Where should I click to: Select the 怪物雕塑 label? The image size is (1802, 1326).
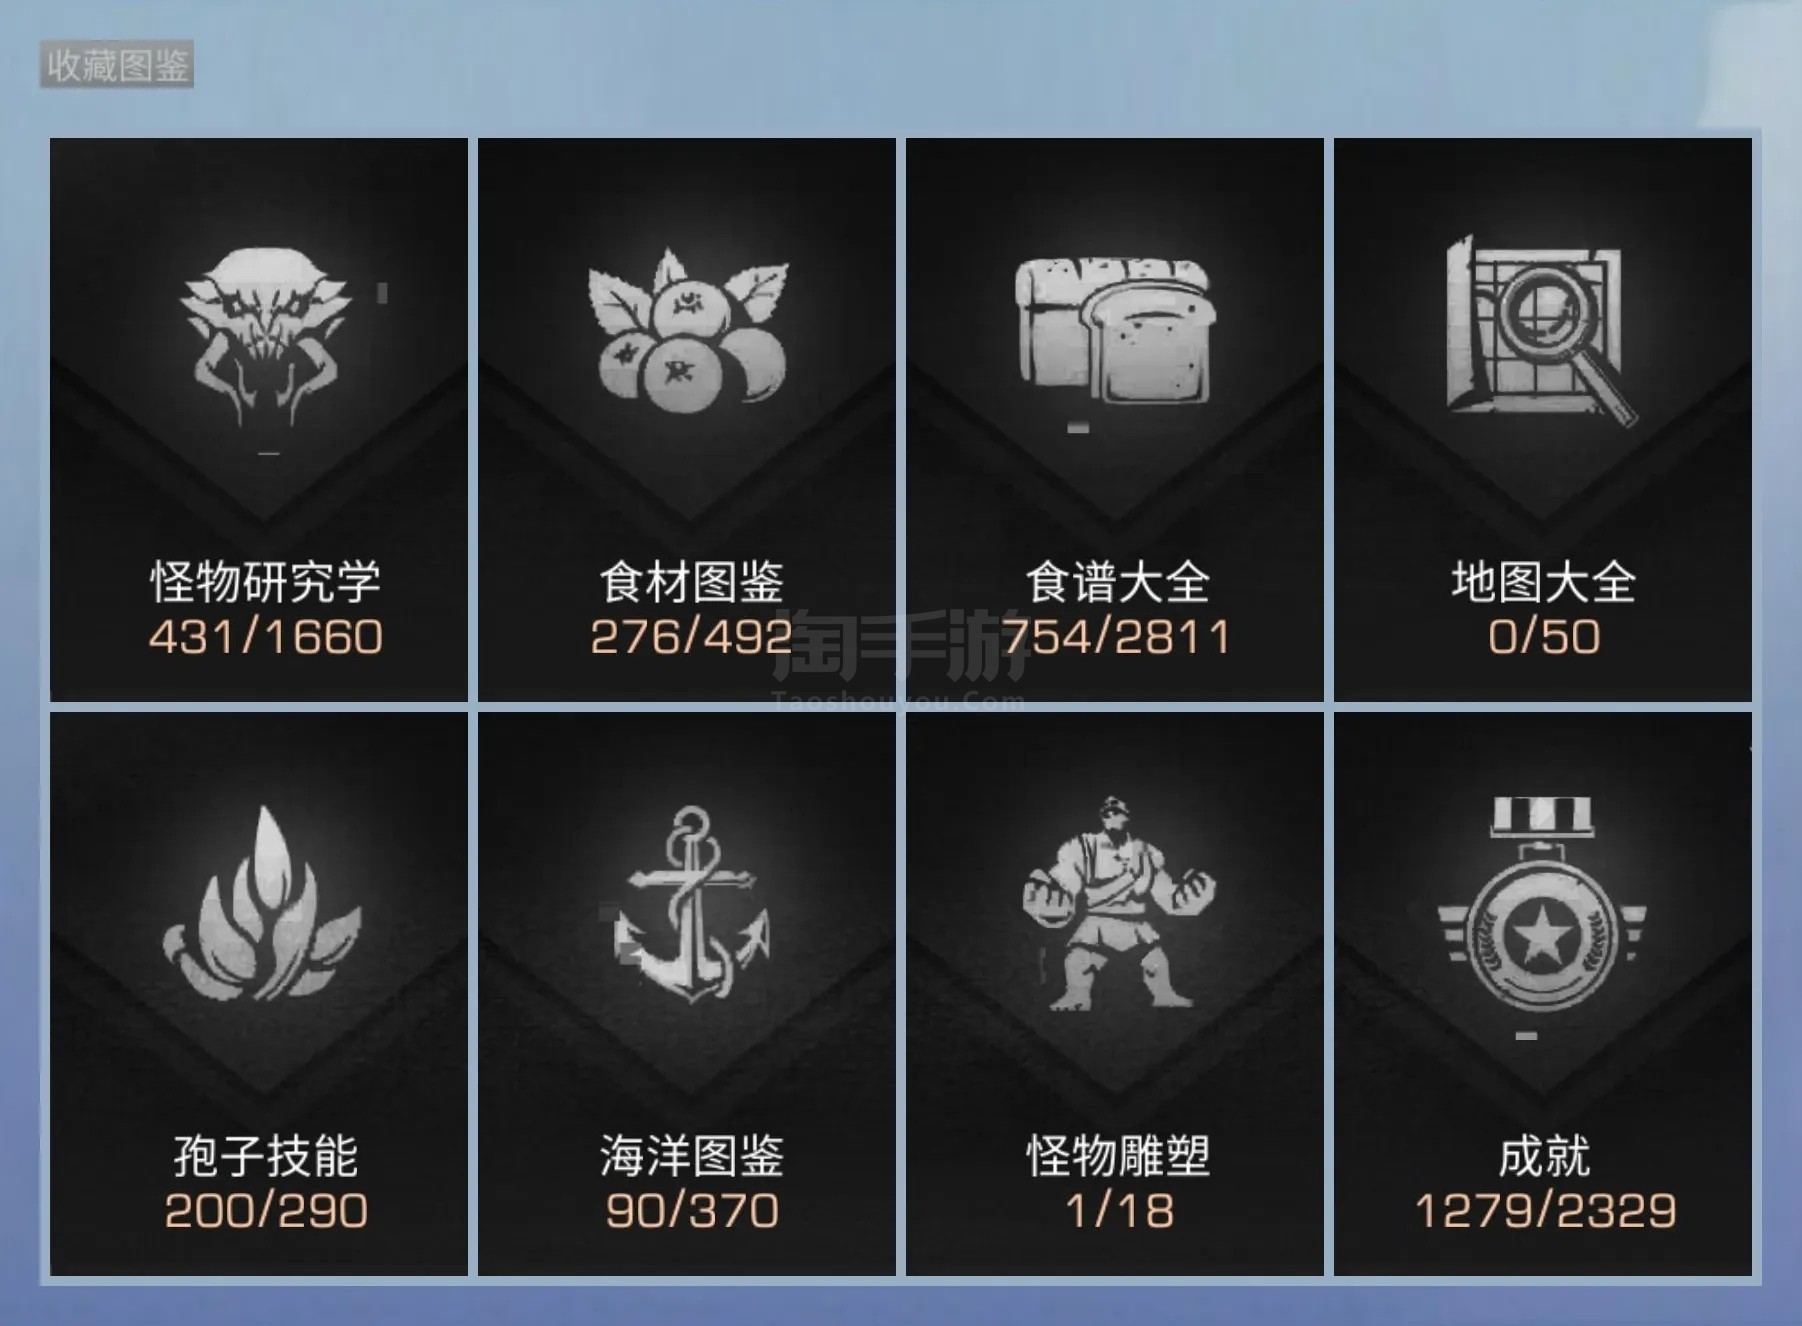coord(1117,1156)
